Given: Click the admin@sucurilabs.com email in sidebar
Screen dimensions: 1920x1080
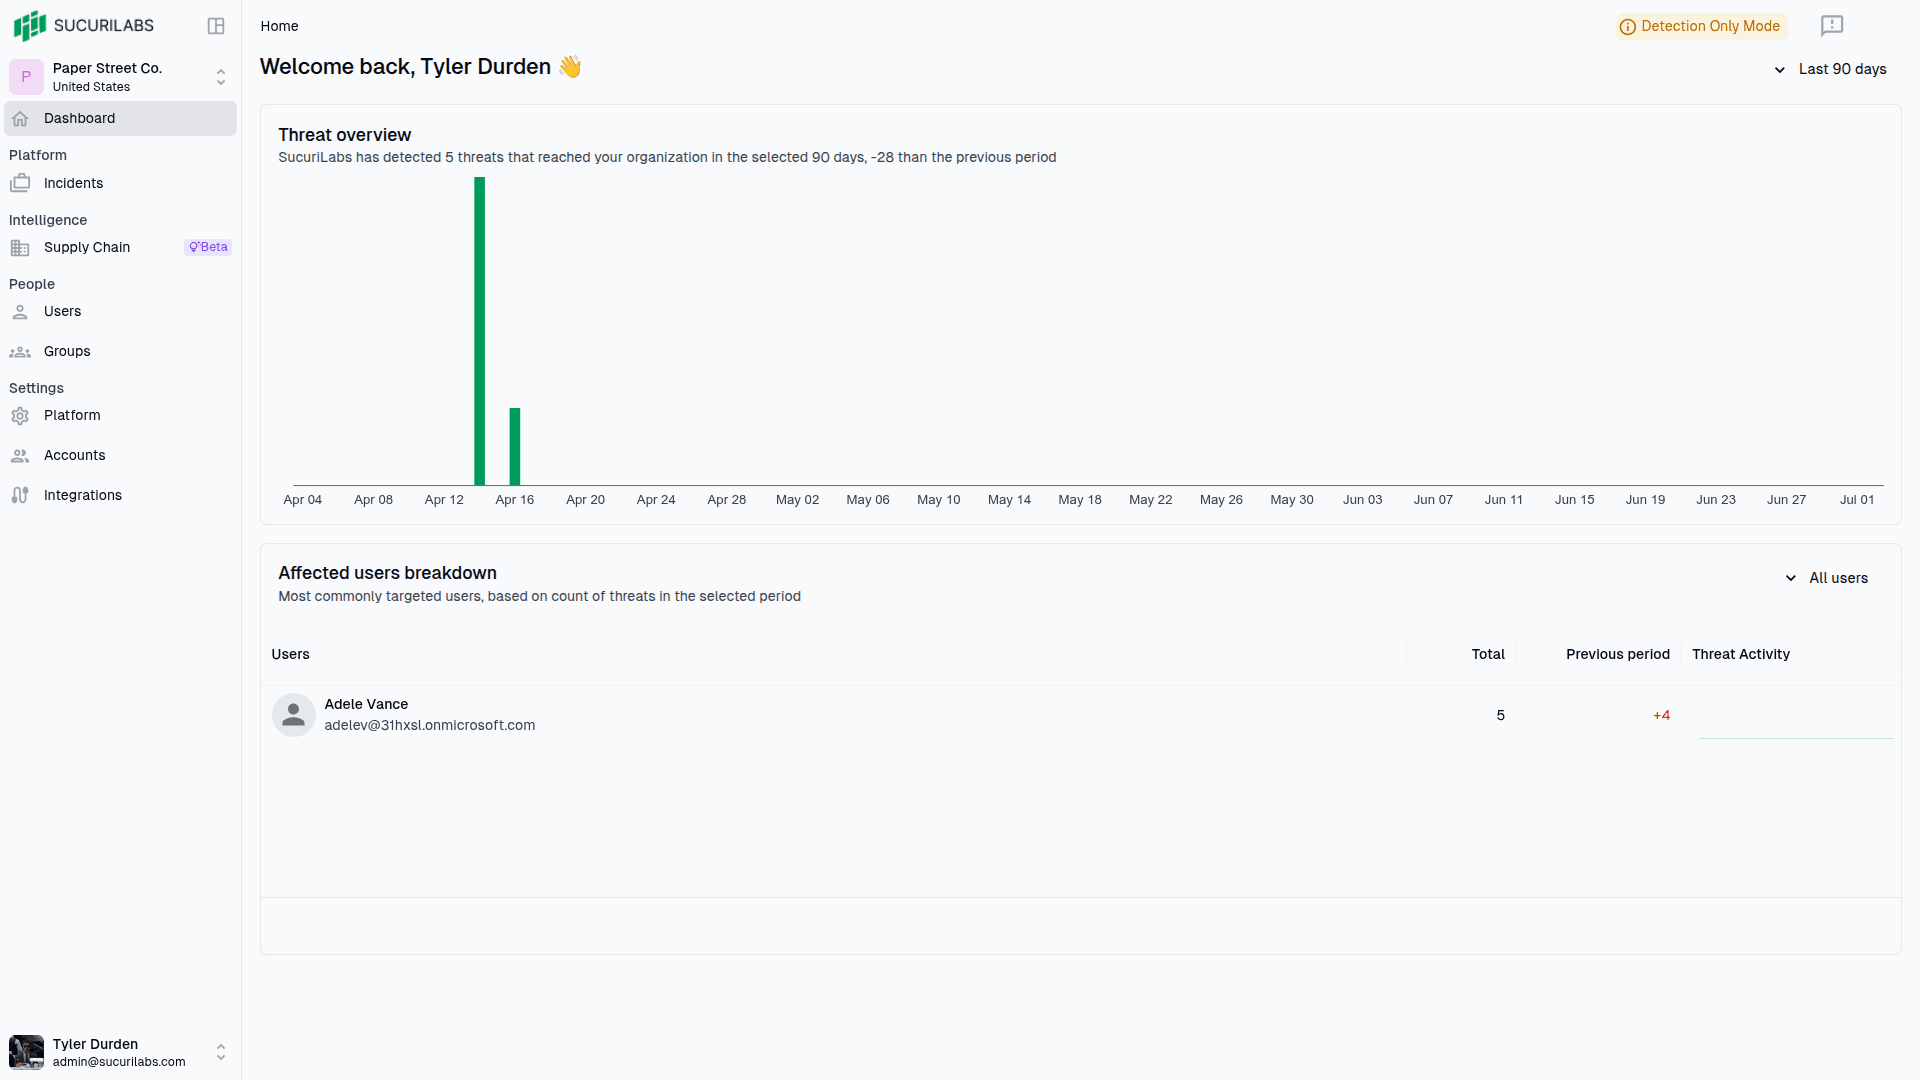Looking at the screenshot, I should click(x=119, y=1062).
